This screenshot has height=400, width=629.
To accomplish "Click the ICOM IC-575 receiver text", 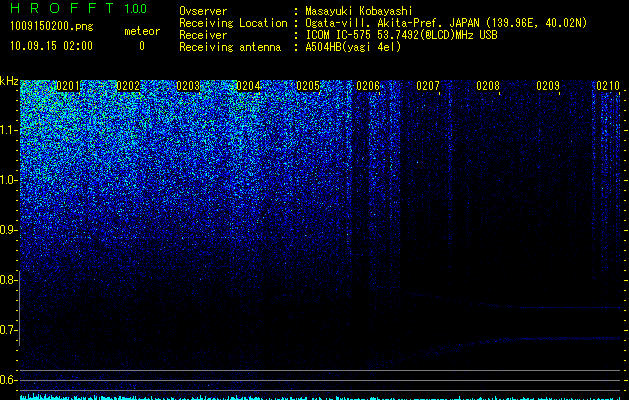I will pyautogui.click(x=401, y=35).
